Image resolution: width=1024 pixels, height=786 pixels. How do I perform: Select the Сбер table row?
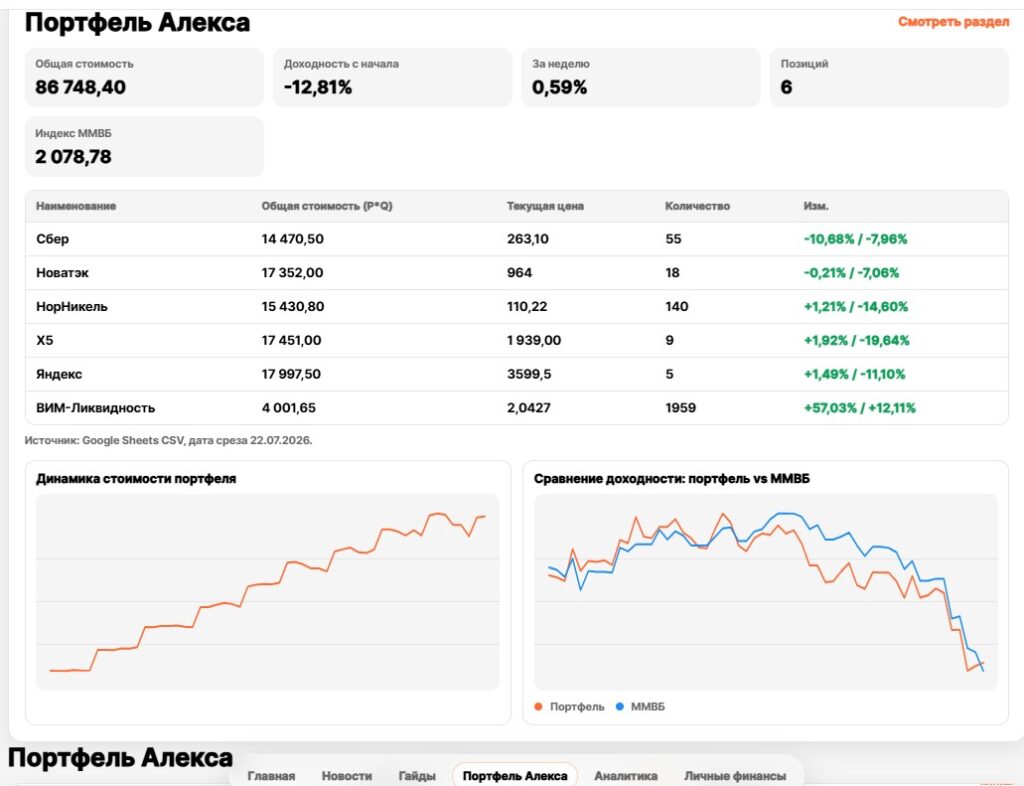[x=517, y=239]
